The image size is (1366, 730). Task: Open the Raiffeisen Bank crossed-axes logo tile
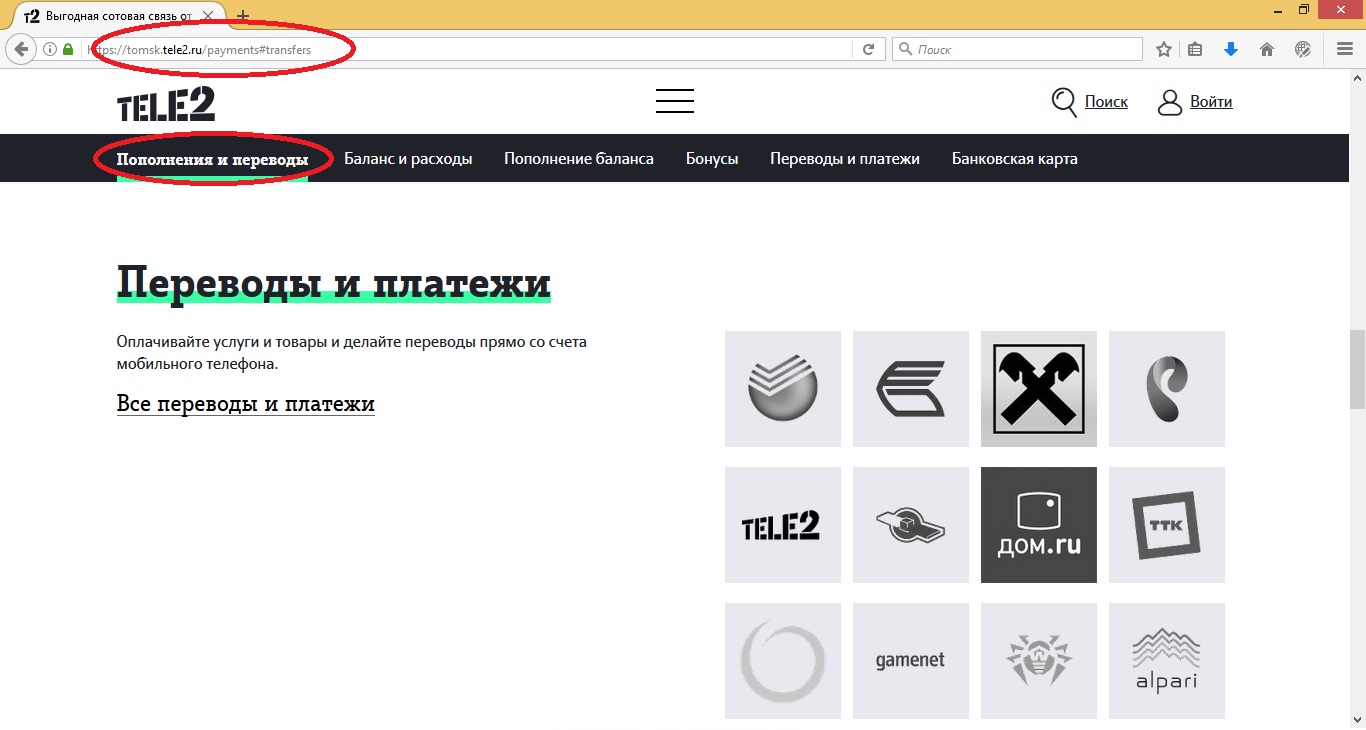point(1038,388)
